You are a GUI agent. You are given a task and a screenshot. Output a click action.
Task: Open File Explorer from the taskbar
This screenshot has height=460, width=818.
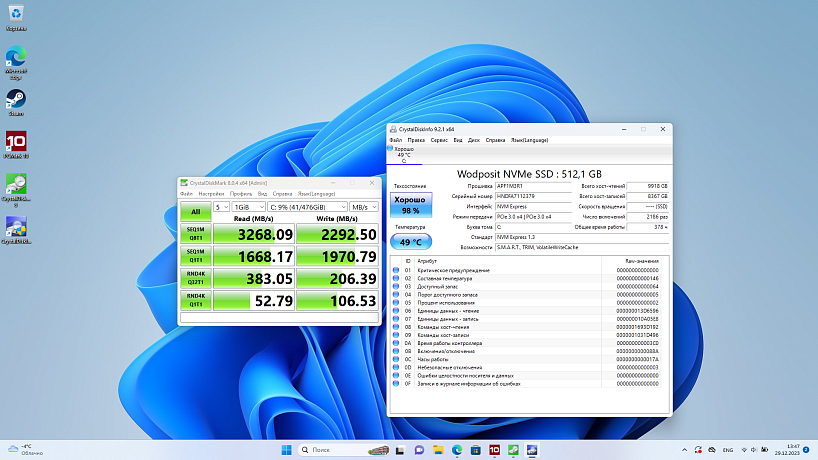(438, 450)
